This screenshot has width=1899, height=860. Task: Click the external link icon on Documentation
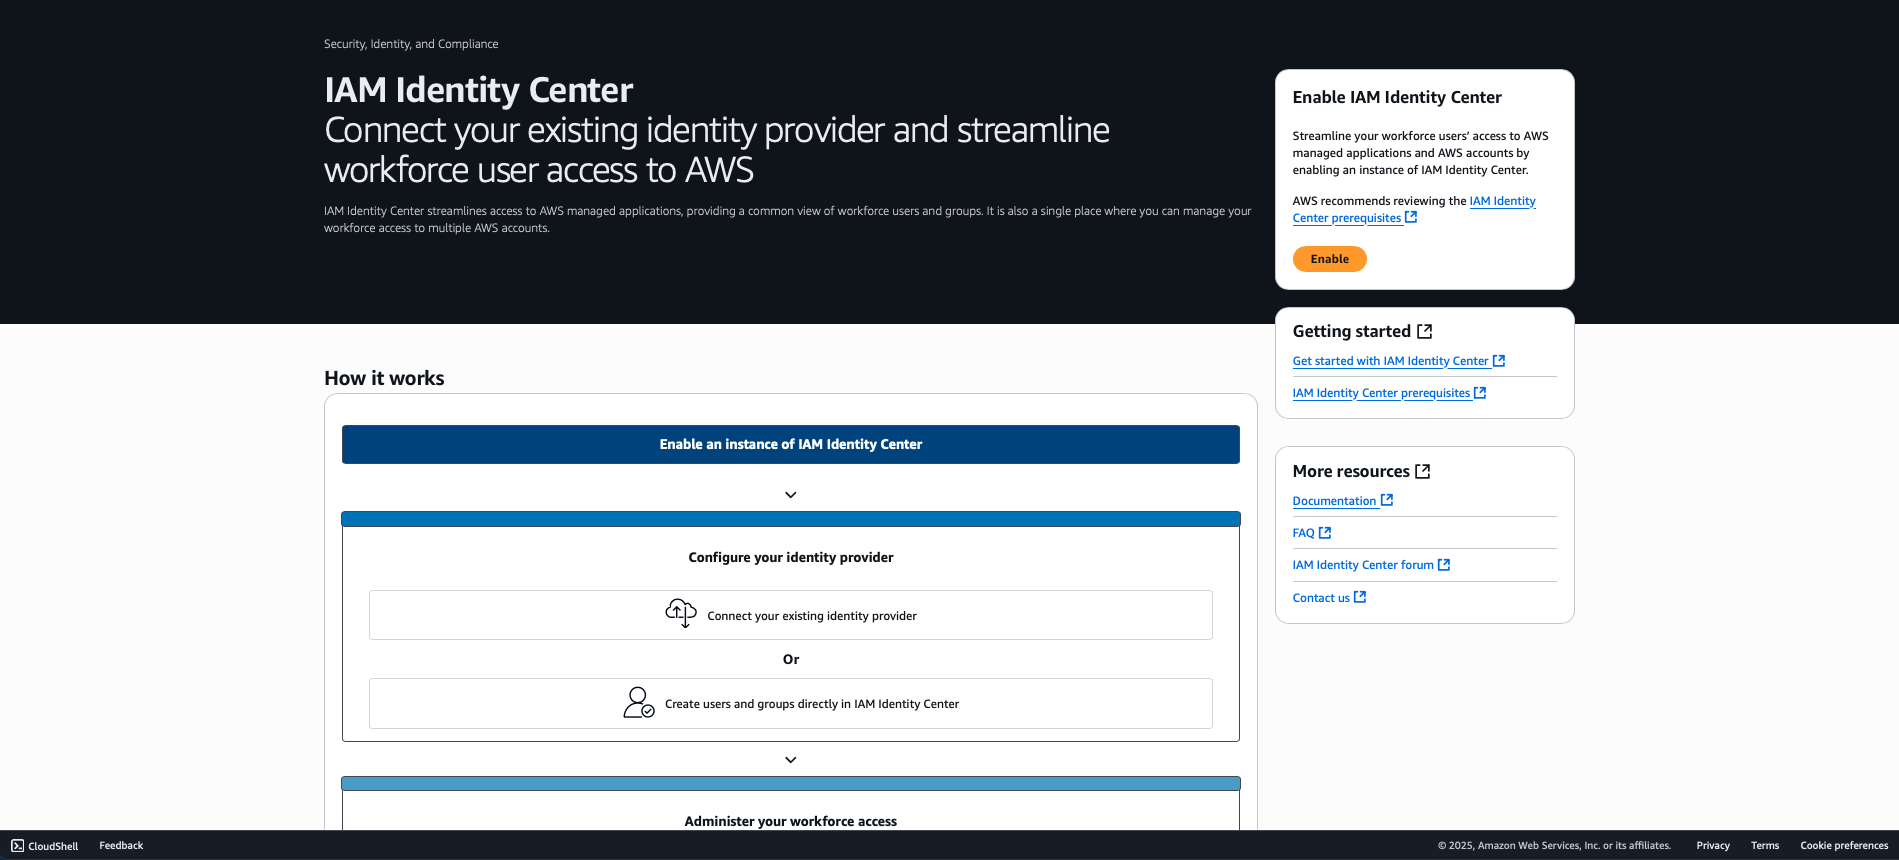[x=1386, y=500]
